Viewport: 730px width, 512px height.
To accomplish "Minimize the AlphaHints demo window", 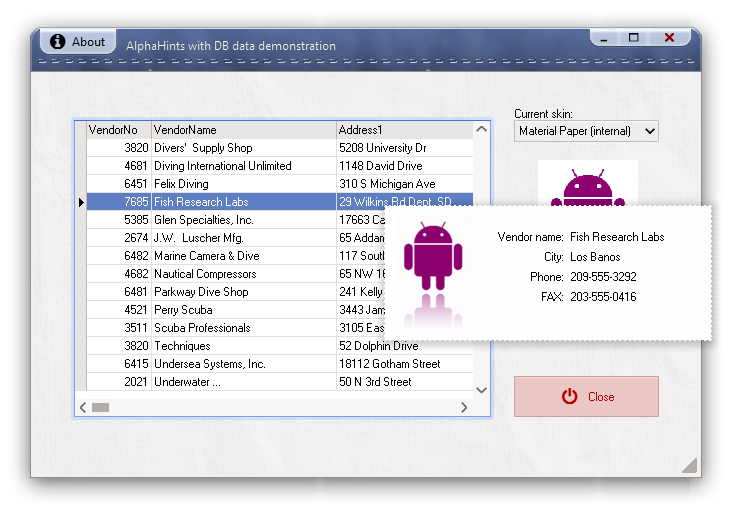I will point(604,38).
